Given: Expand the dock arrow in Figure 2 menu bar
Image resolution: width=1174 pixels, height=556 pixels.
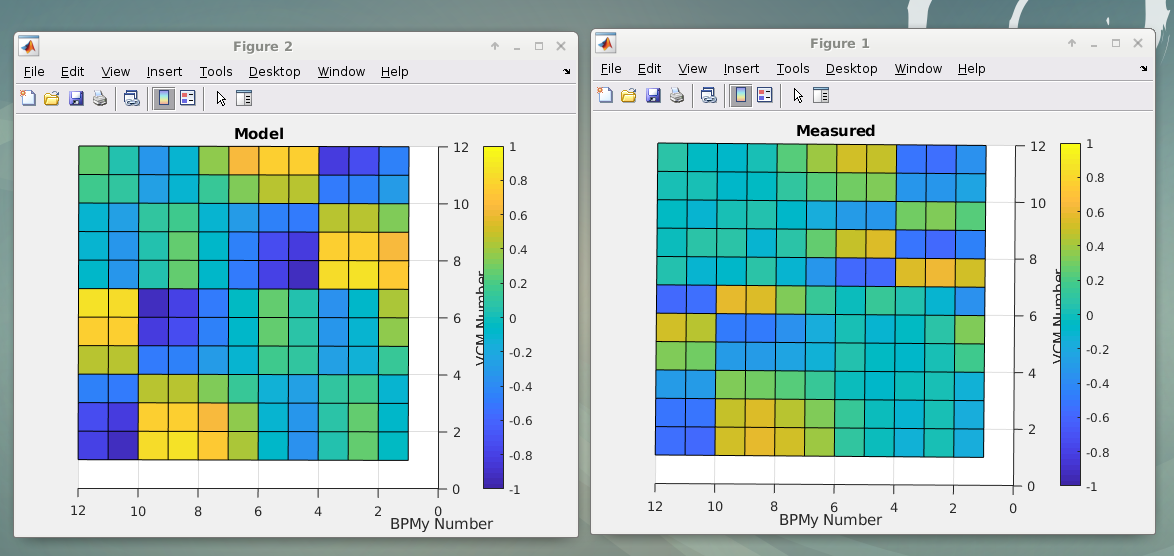Looking at the screenshot, I should point(567,72).
